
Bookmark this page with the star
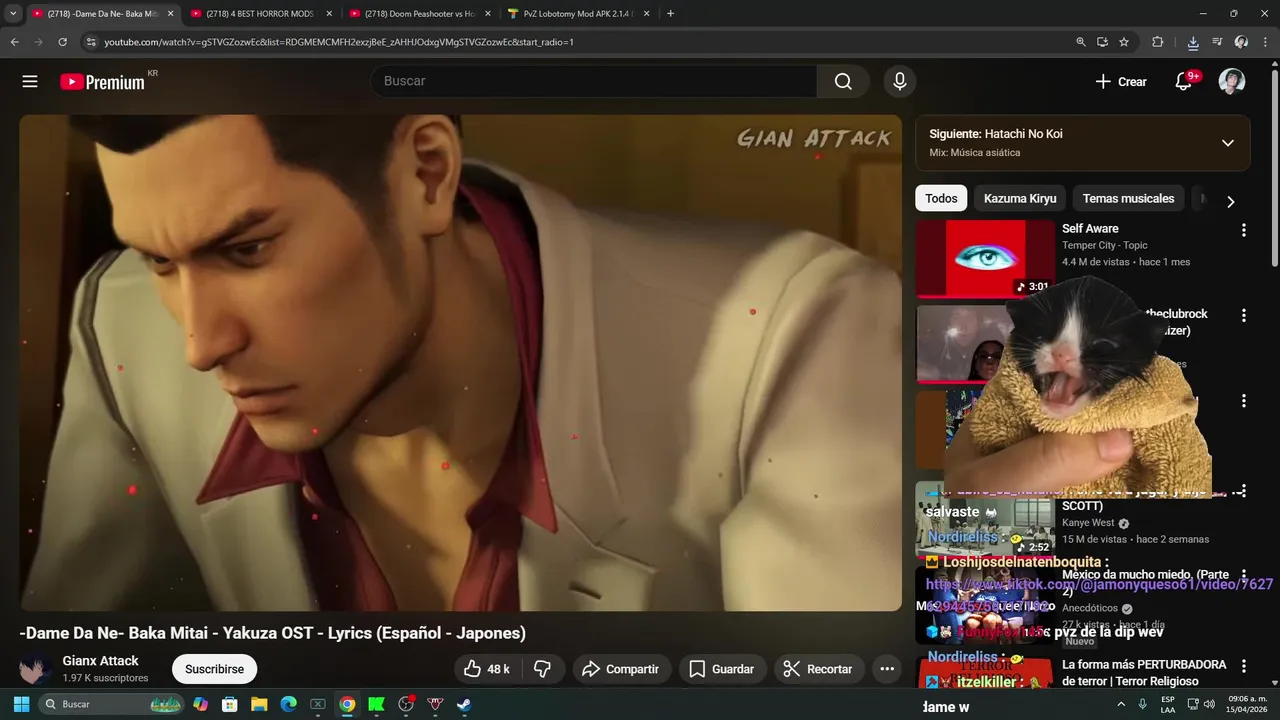1124,42
